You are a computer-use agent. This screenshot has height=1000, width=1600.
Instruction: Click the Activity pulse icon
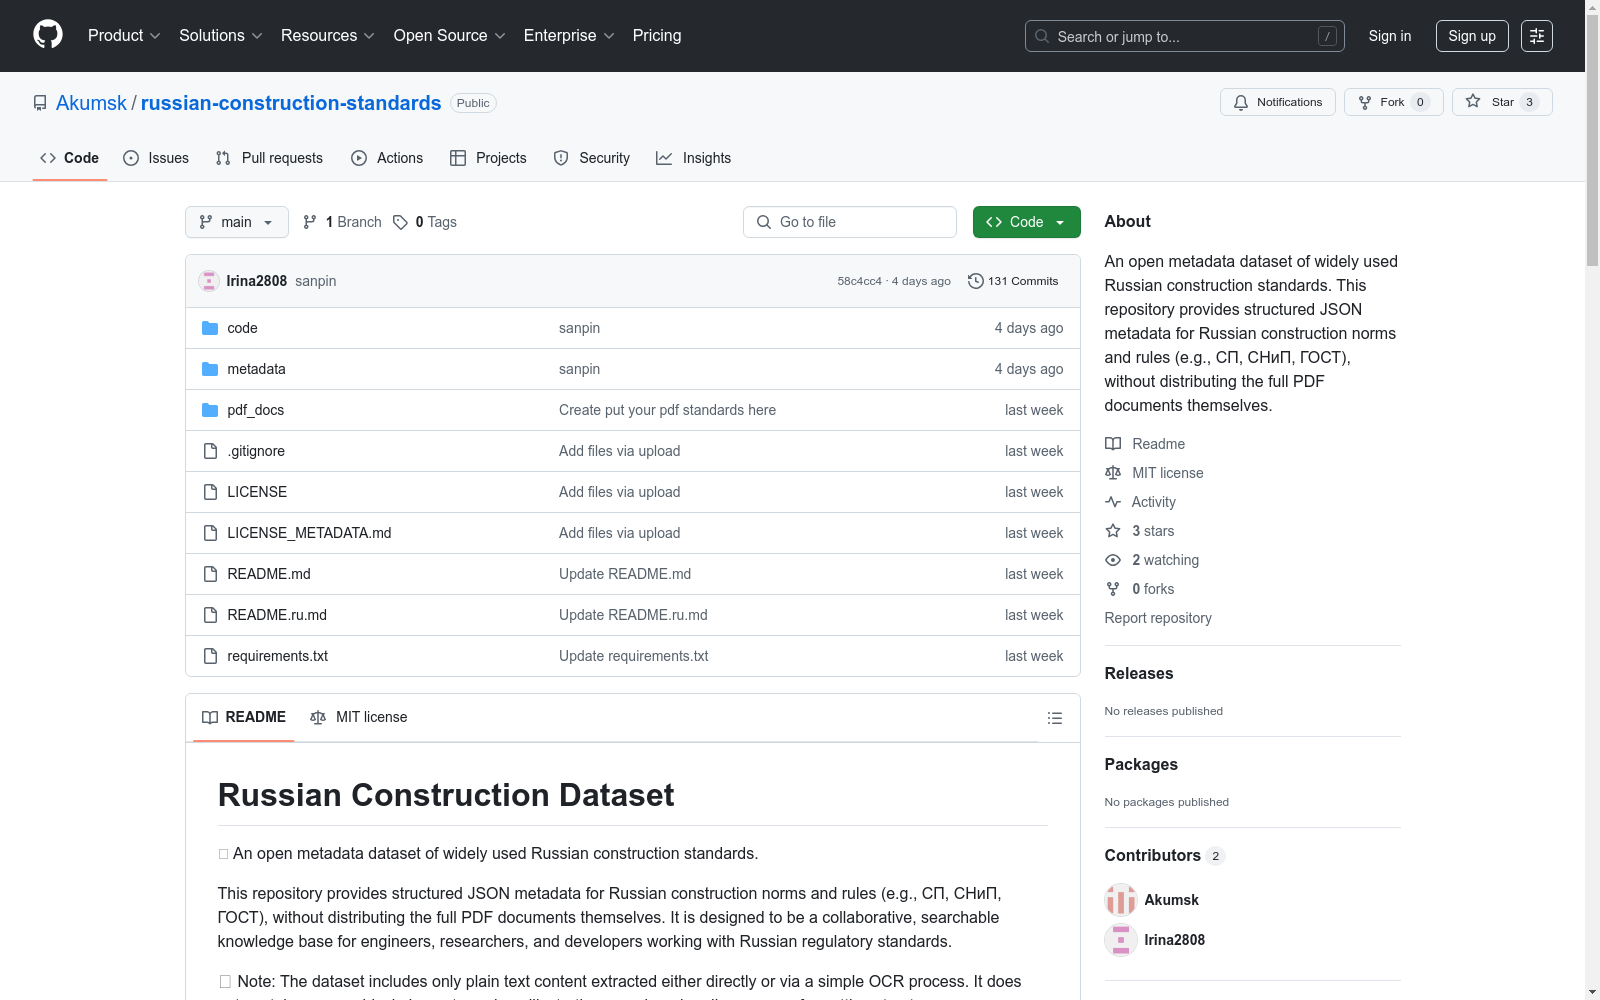pos(1113,502)
